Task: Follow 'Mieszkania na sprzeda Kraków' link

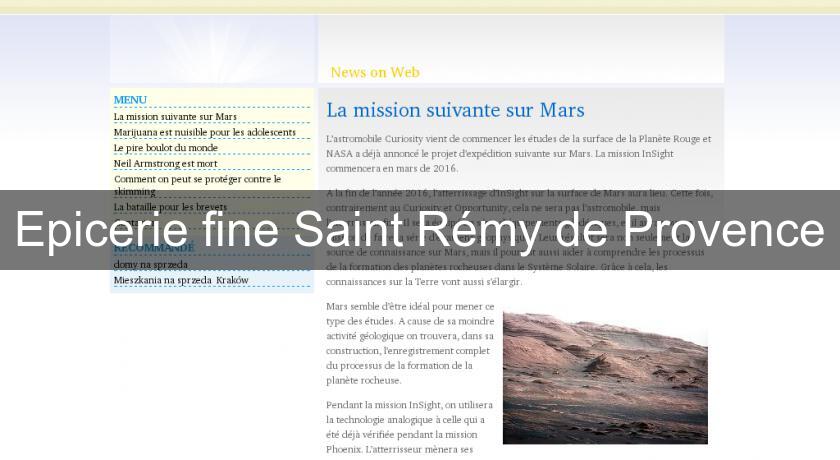Action: pyautogui.click(x=181, y=281)
